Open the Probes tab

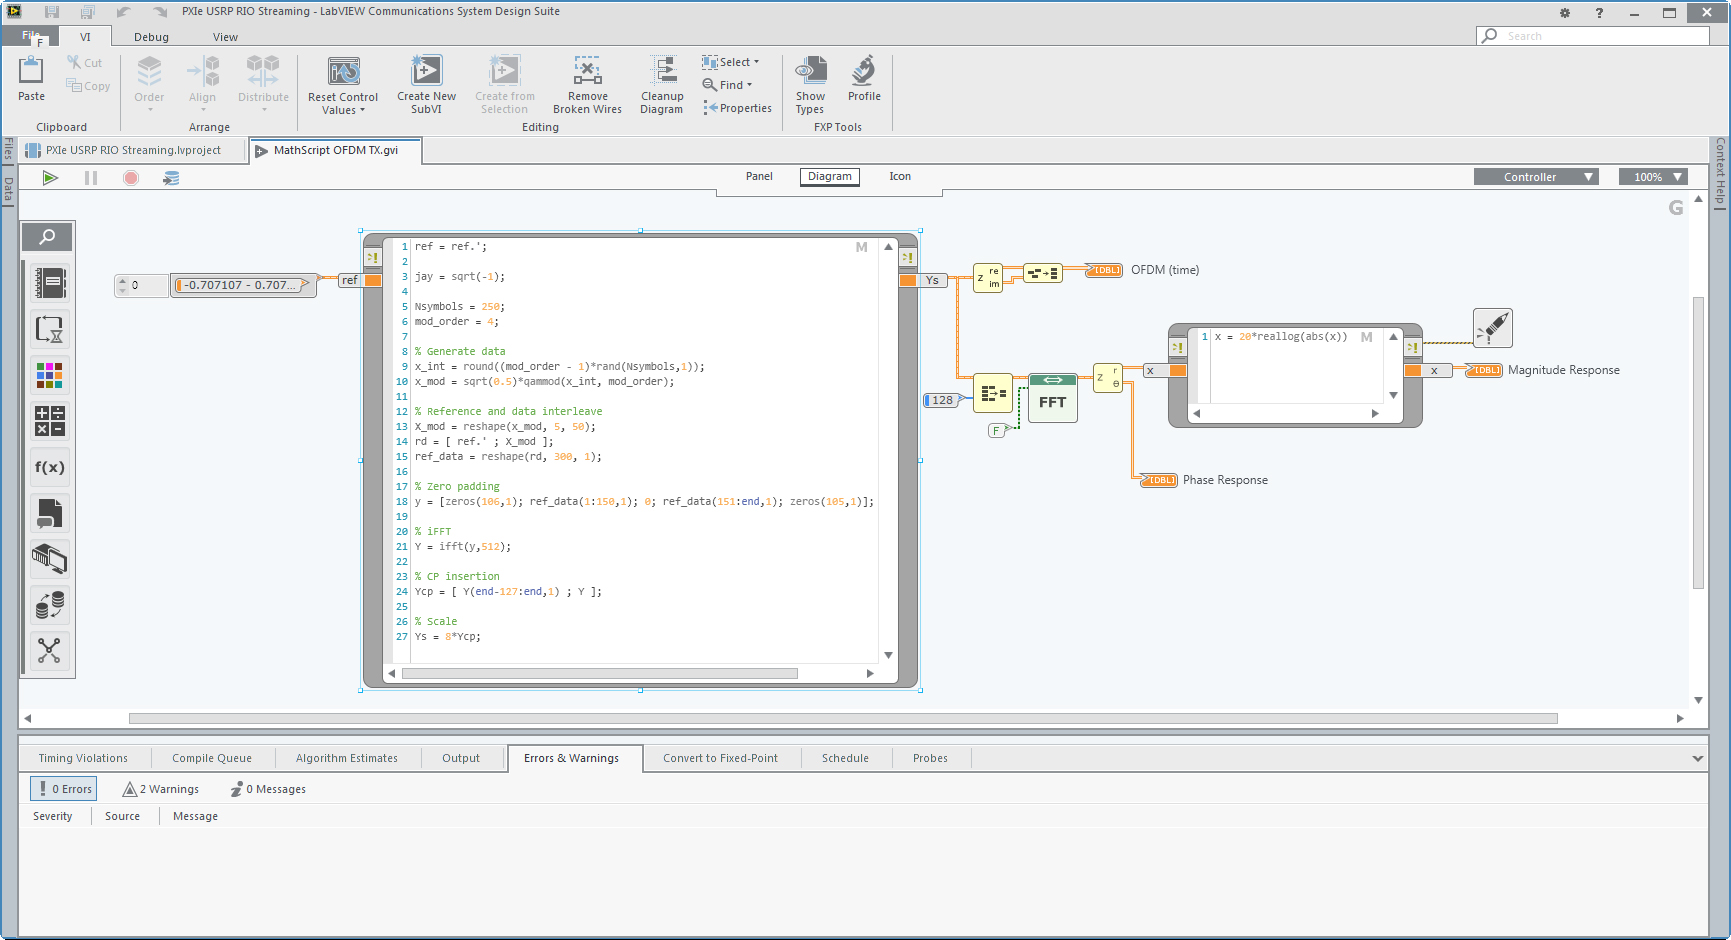(930, 758)
